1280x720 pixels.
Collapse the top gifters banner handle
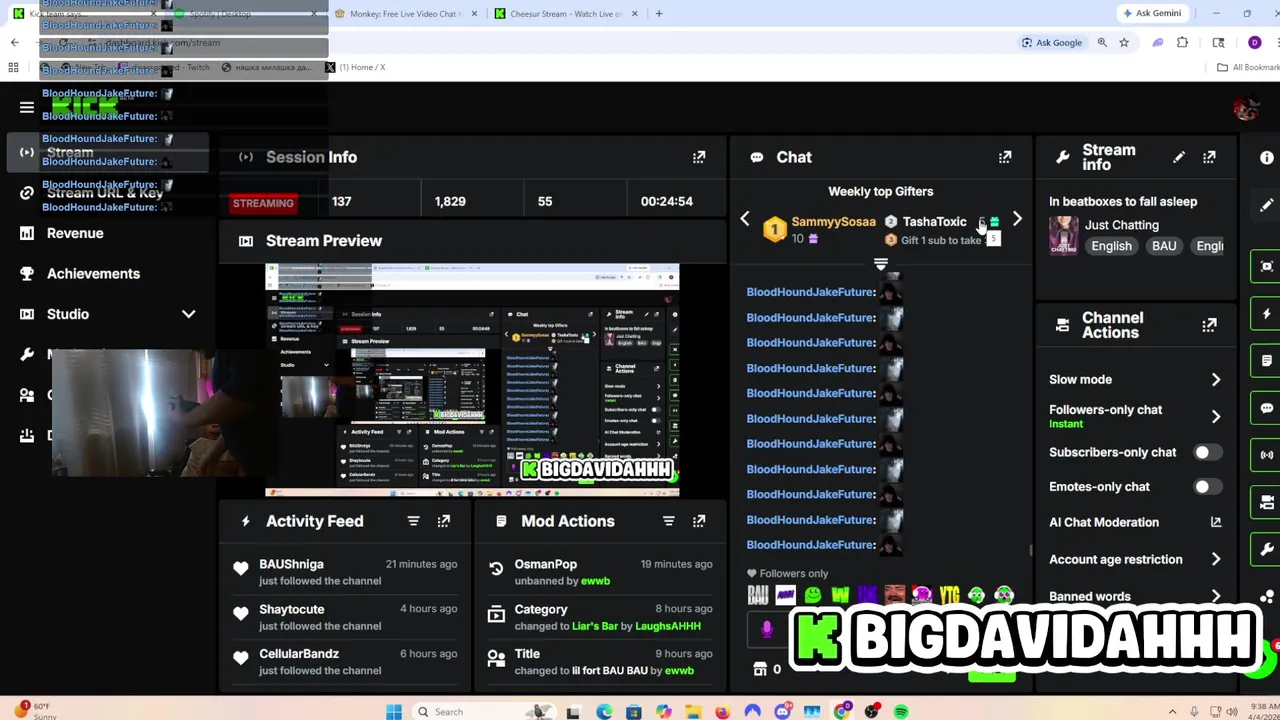(x=881, y=265)
